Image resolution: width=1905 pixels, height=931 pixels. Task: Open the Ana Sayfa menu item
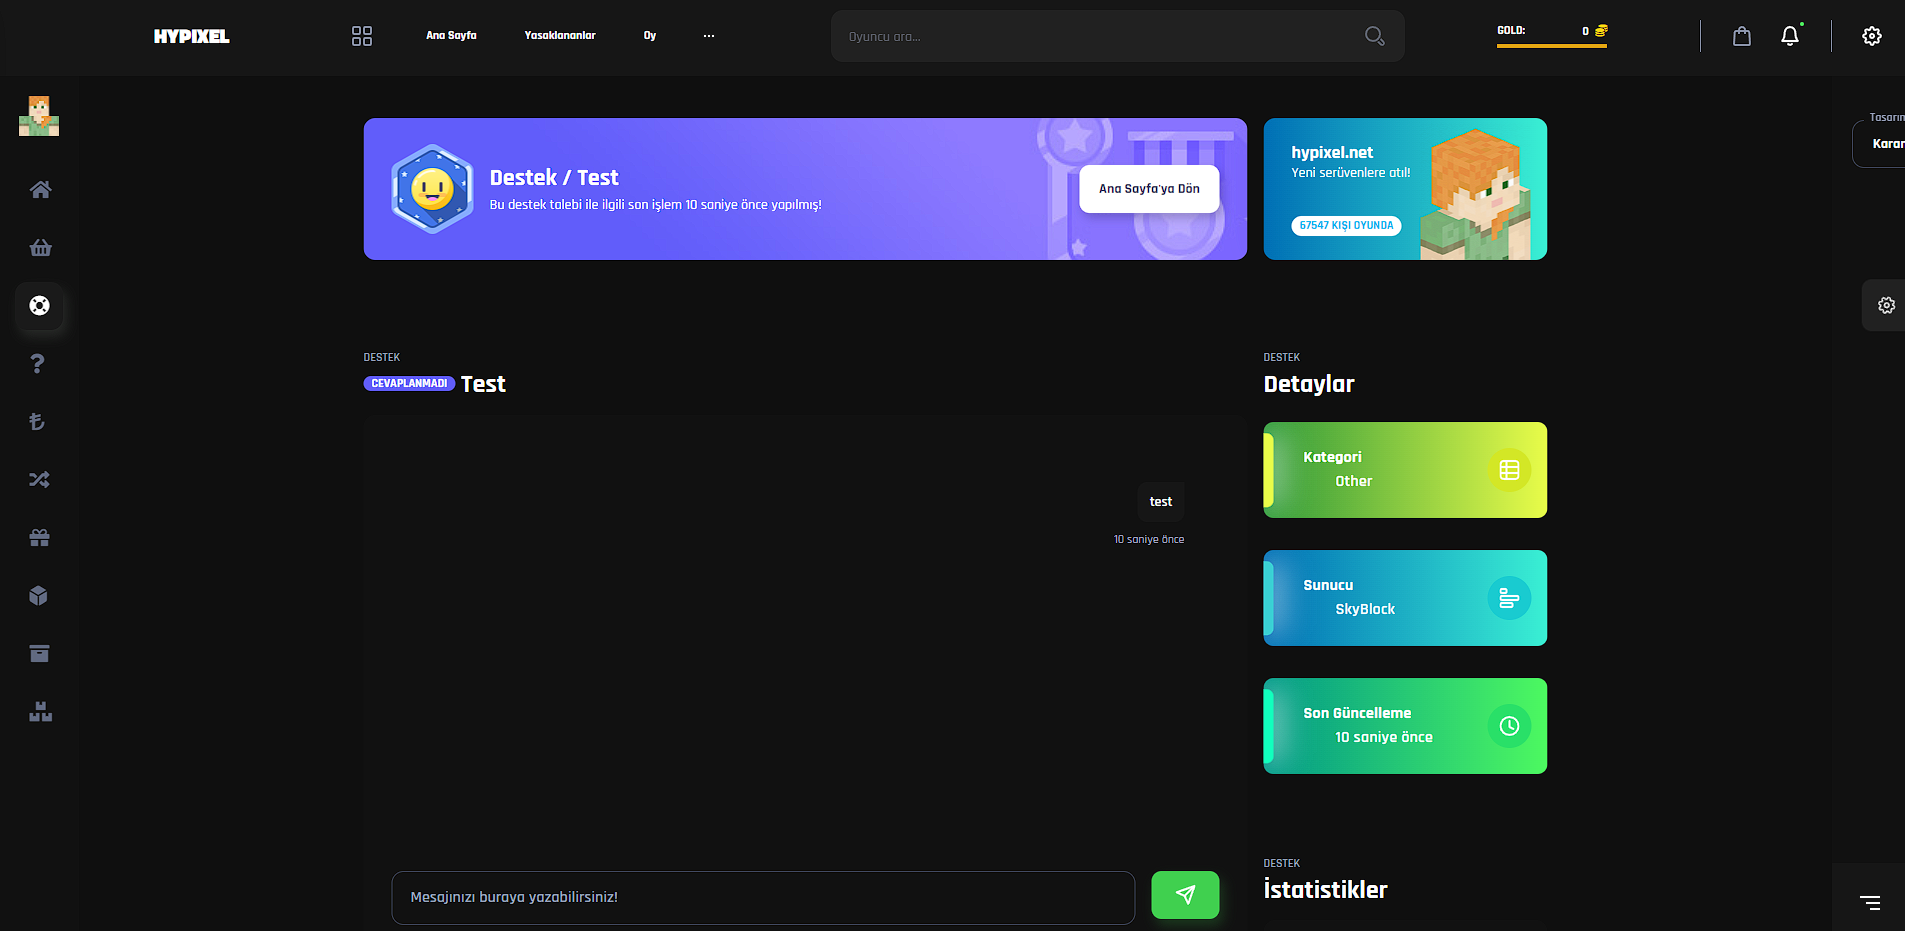[x=451, y=36]
